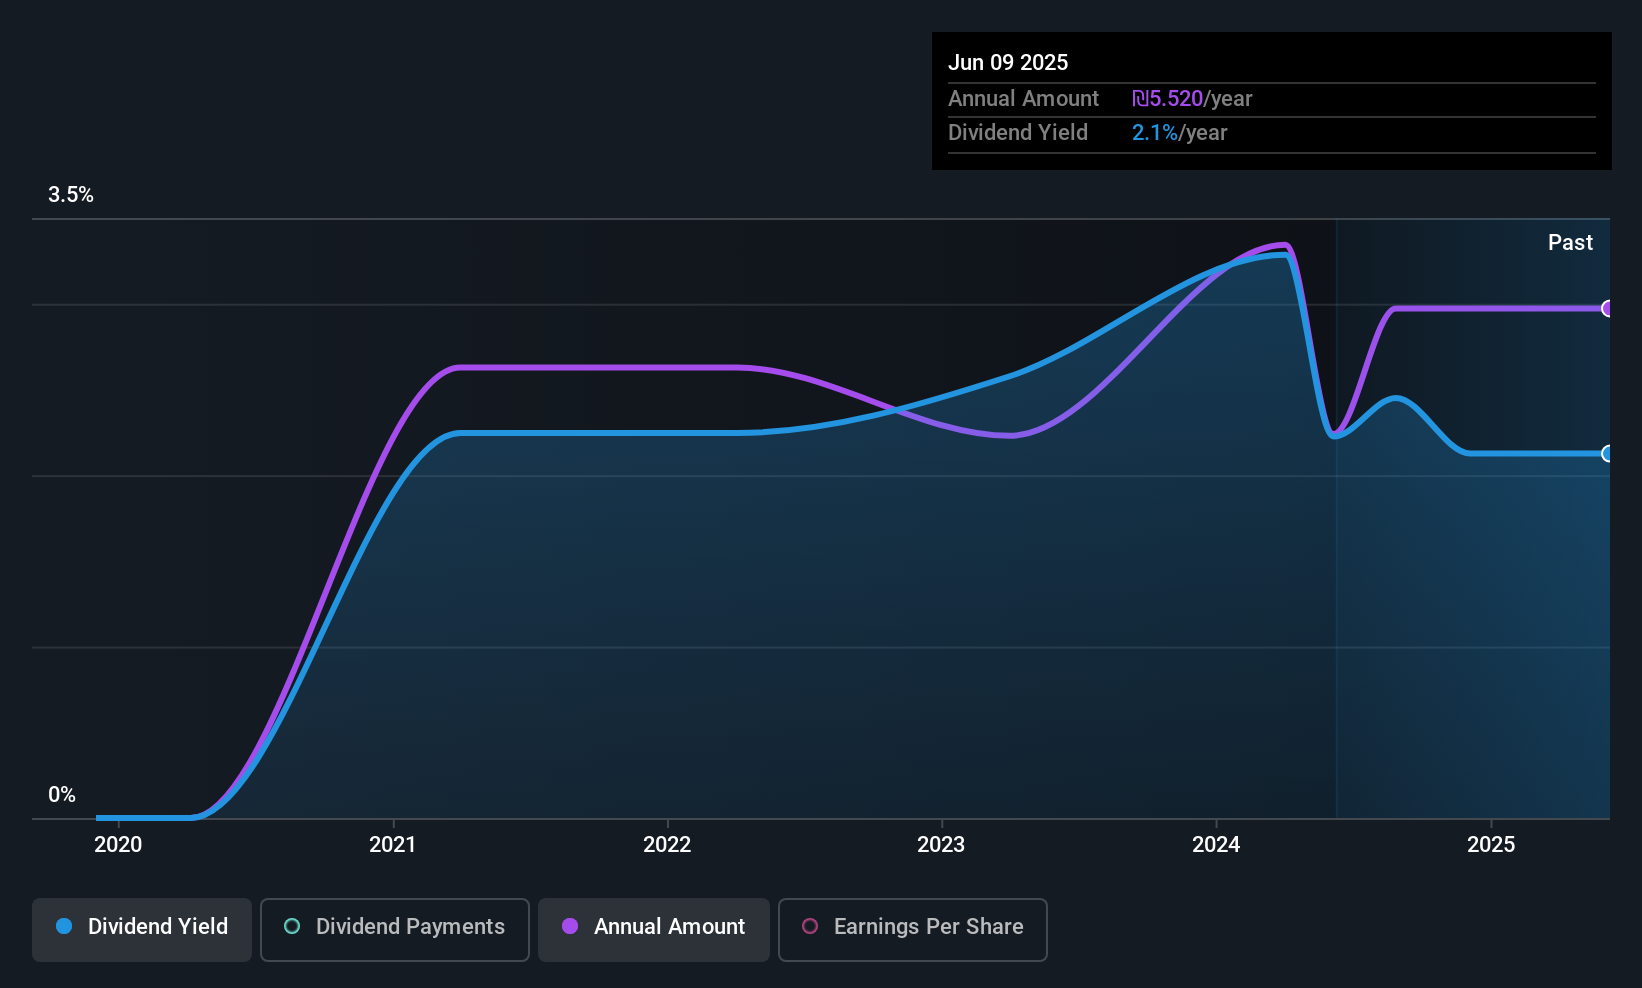
Task: Enable the Earnings Per Share series
Action: pyautogui.click(x=913, y=929)
